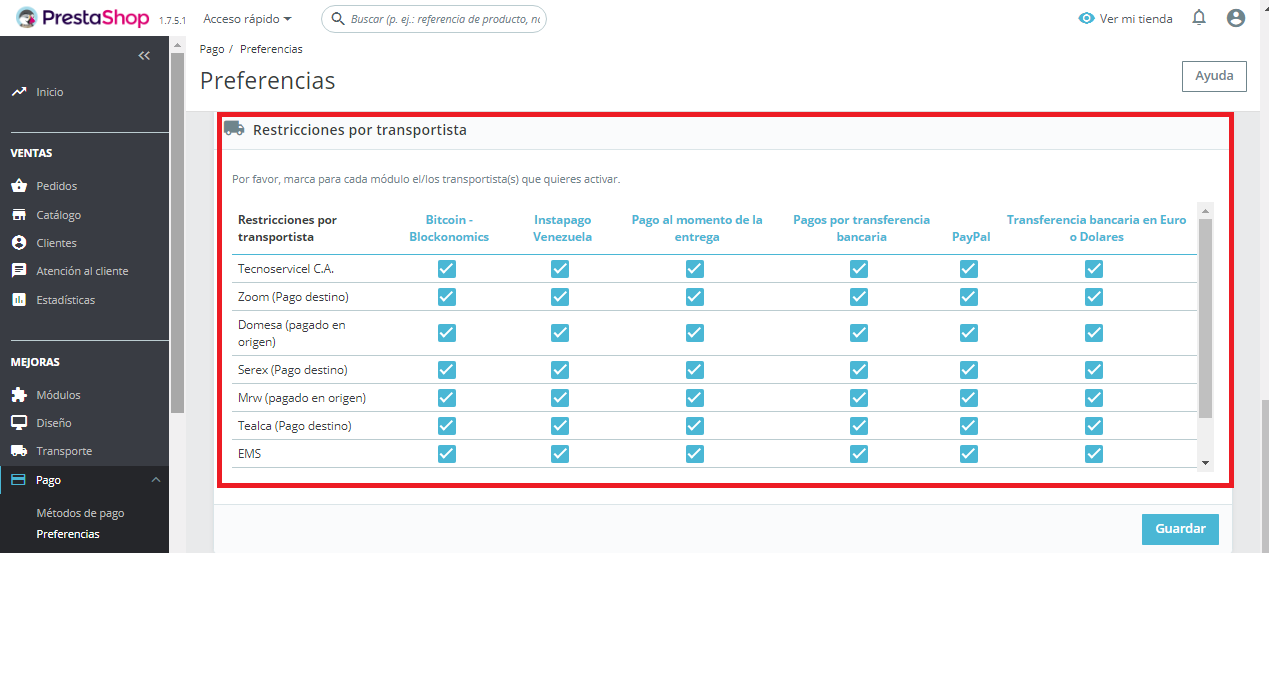
Task: Toggle Pago al momento for Domesa row
Action: click(x=695, y=333)
